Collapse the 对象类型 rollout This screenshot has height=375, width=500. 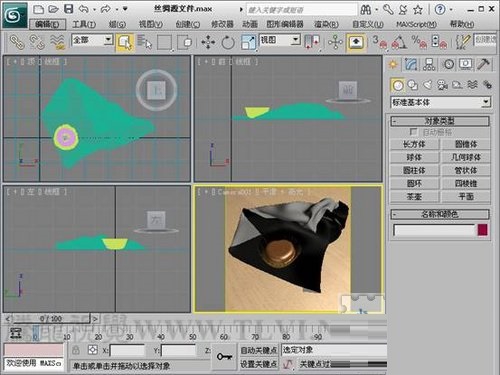coord(440,121)
